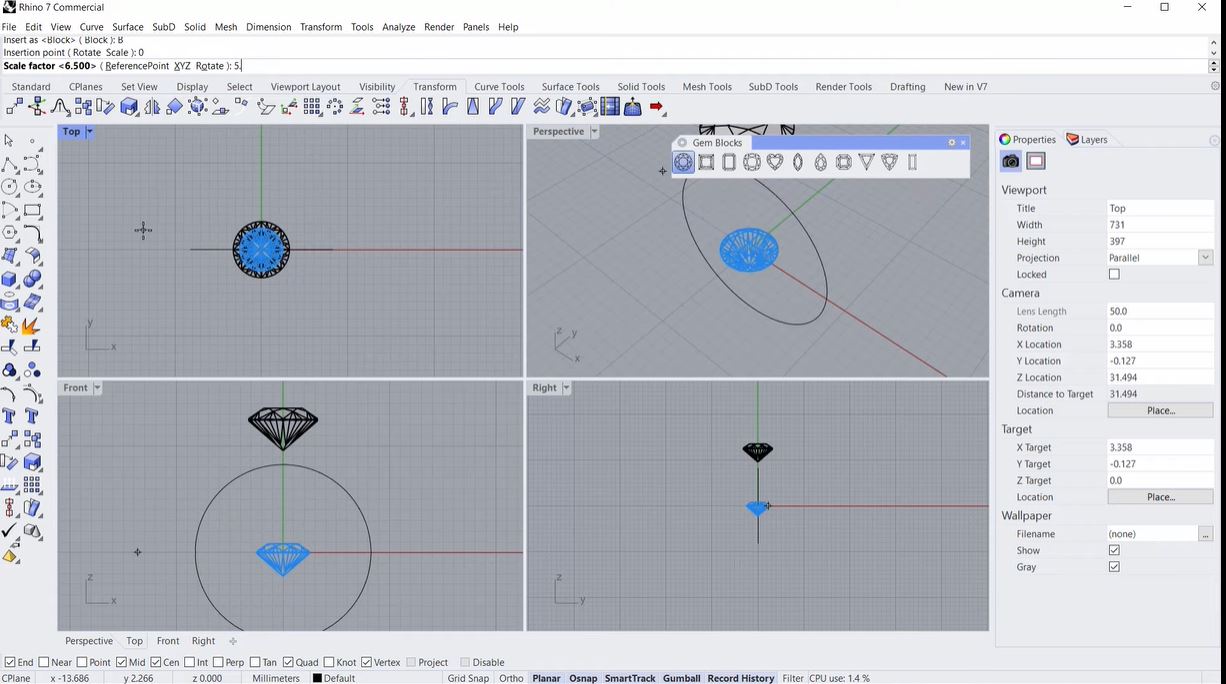
Task: Pick the baguette gem block
Action: [x=912, y=162]
